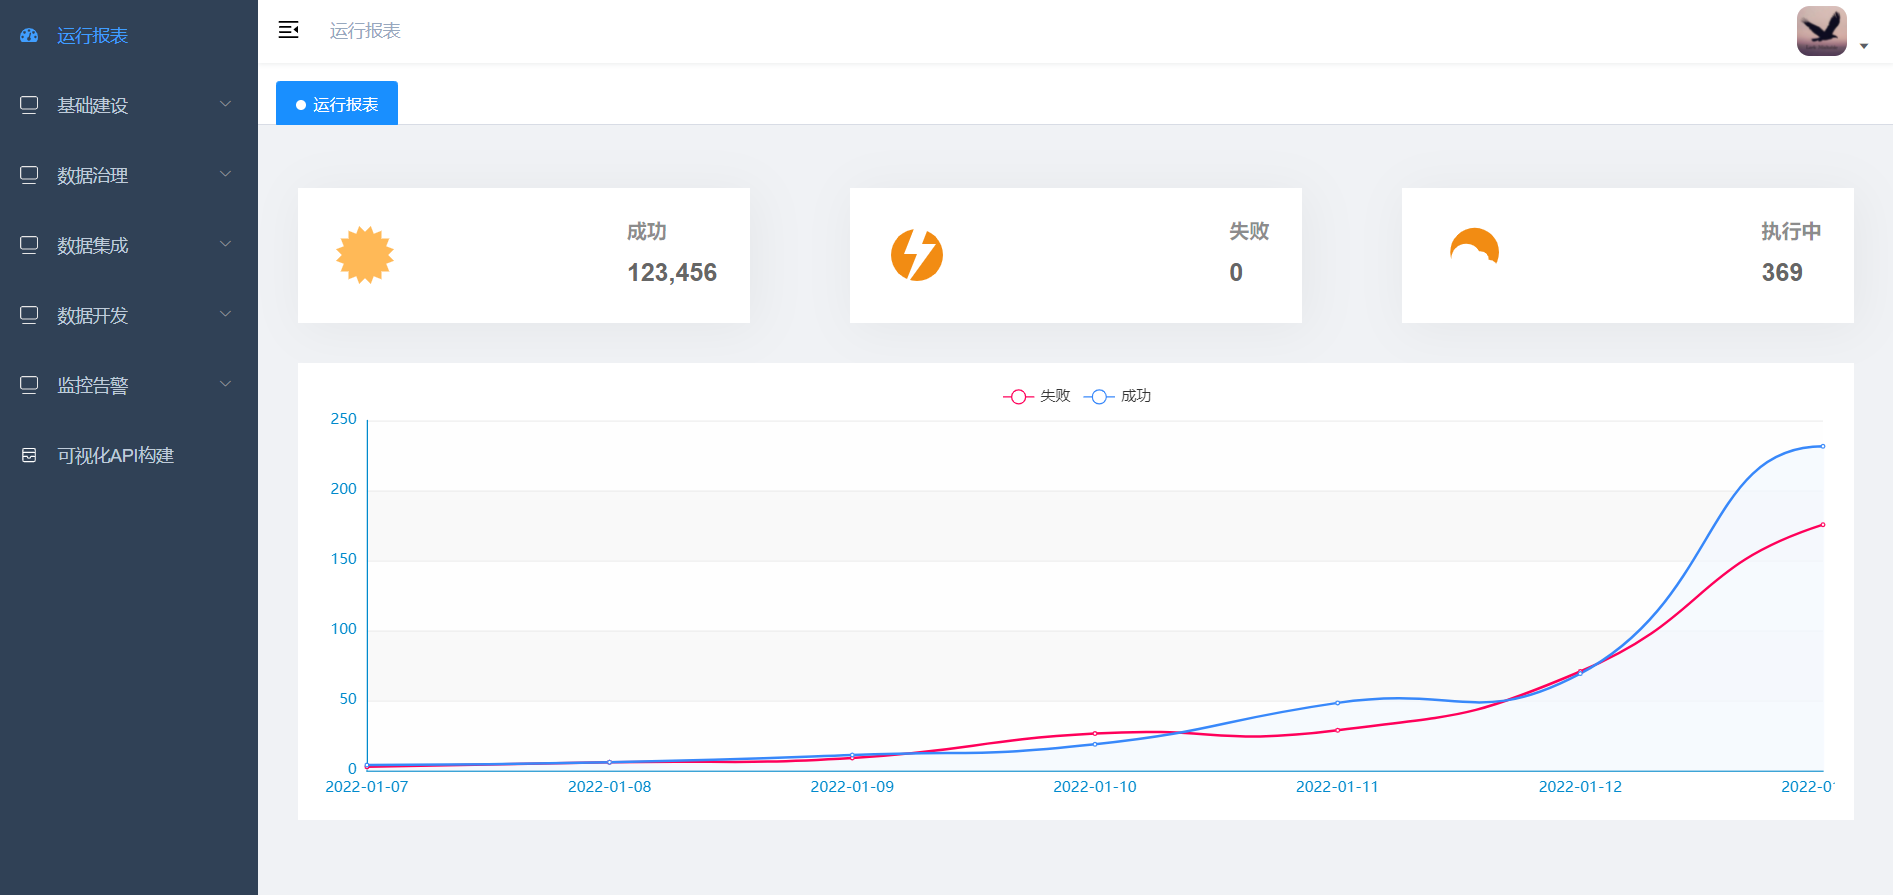Click the 250 y-axis label
Viewport: 1893px width, 895px height.
pos(344,419)
